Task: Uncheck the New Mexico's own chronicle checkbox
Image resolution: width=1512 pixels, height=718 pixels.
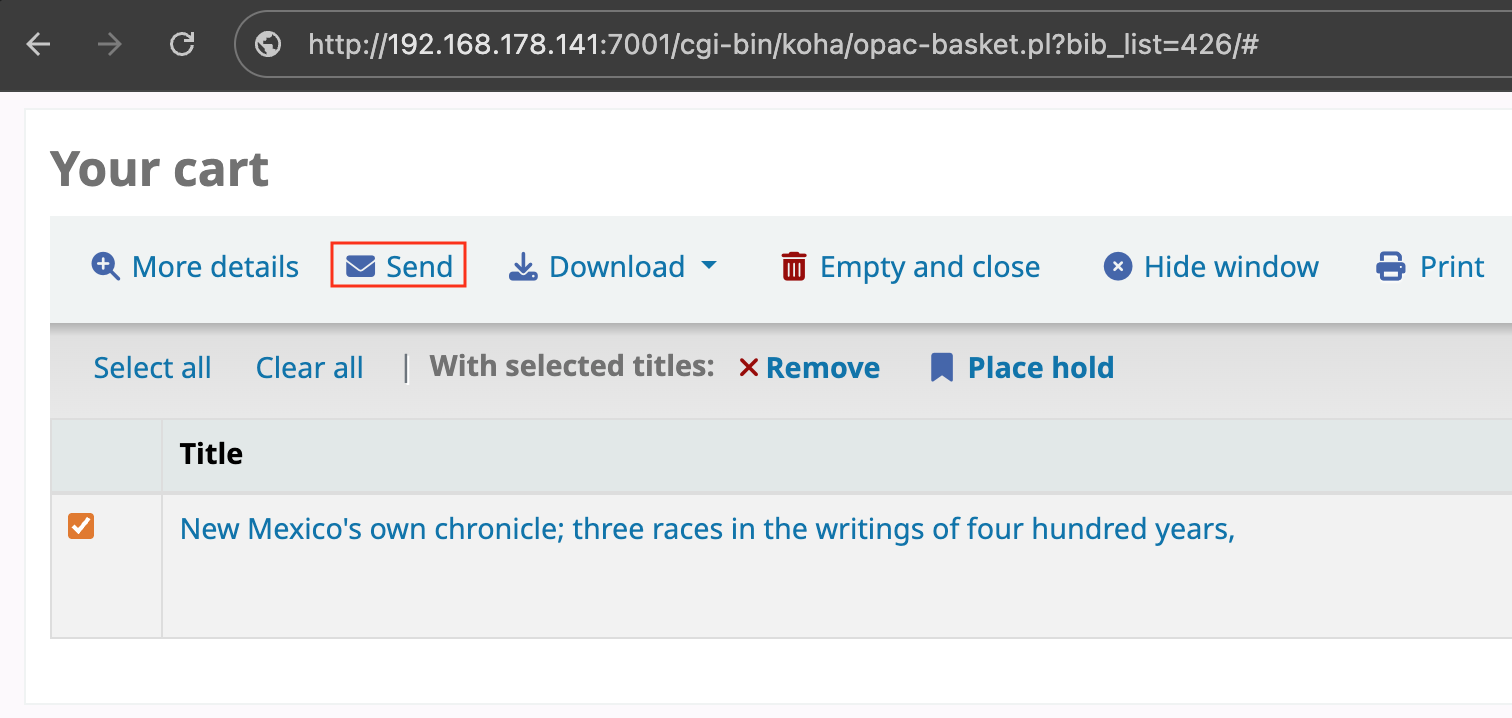Action: coord(81,526)
